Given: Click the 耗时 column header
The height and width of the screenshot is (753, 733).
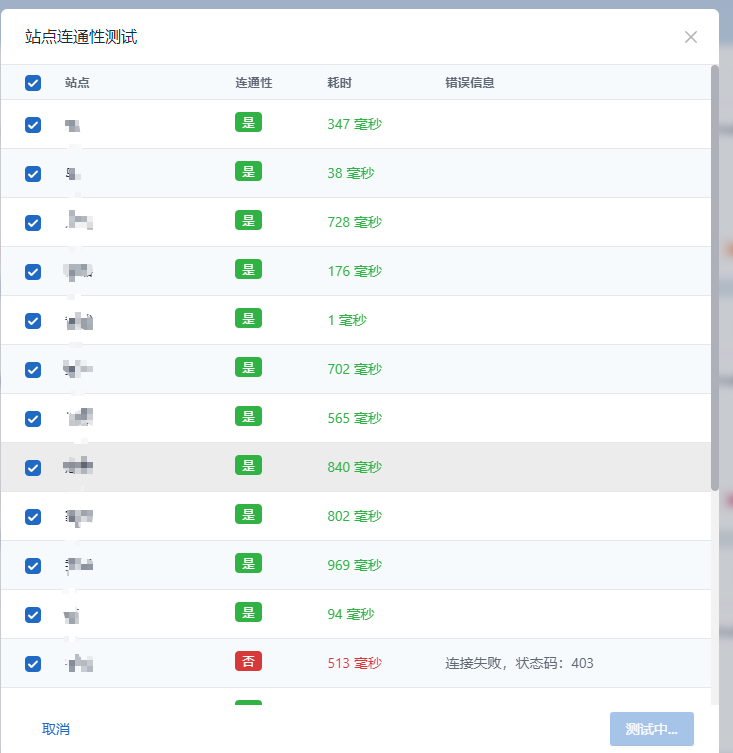Looking at the screenshot, I should (x=340, y=83).
